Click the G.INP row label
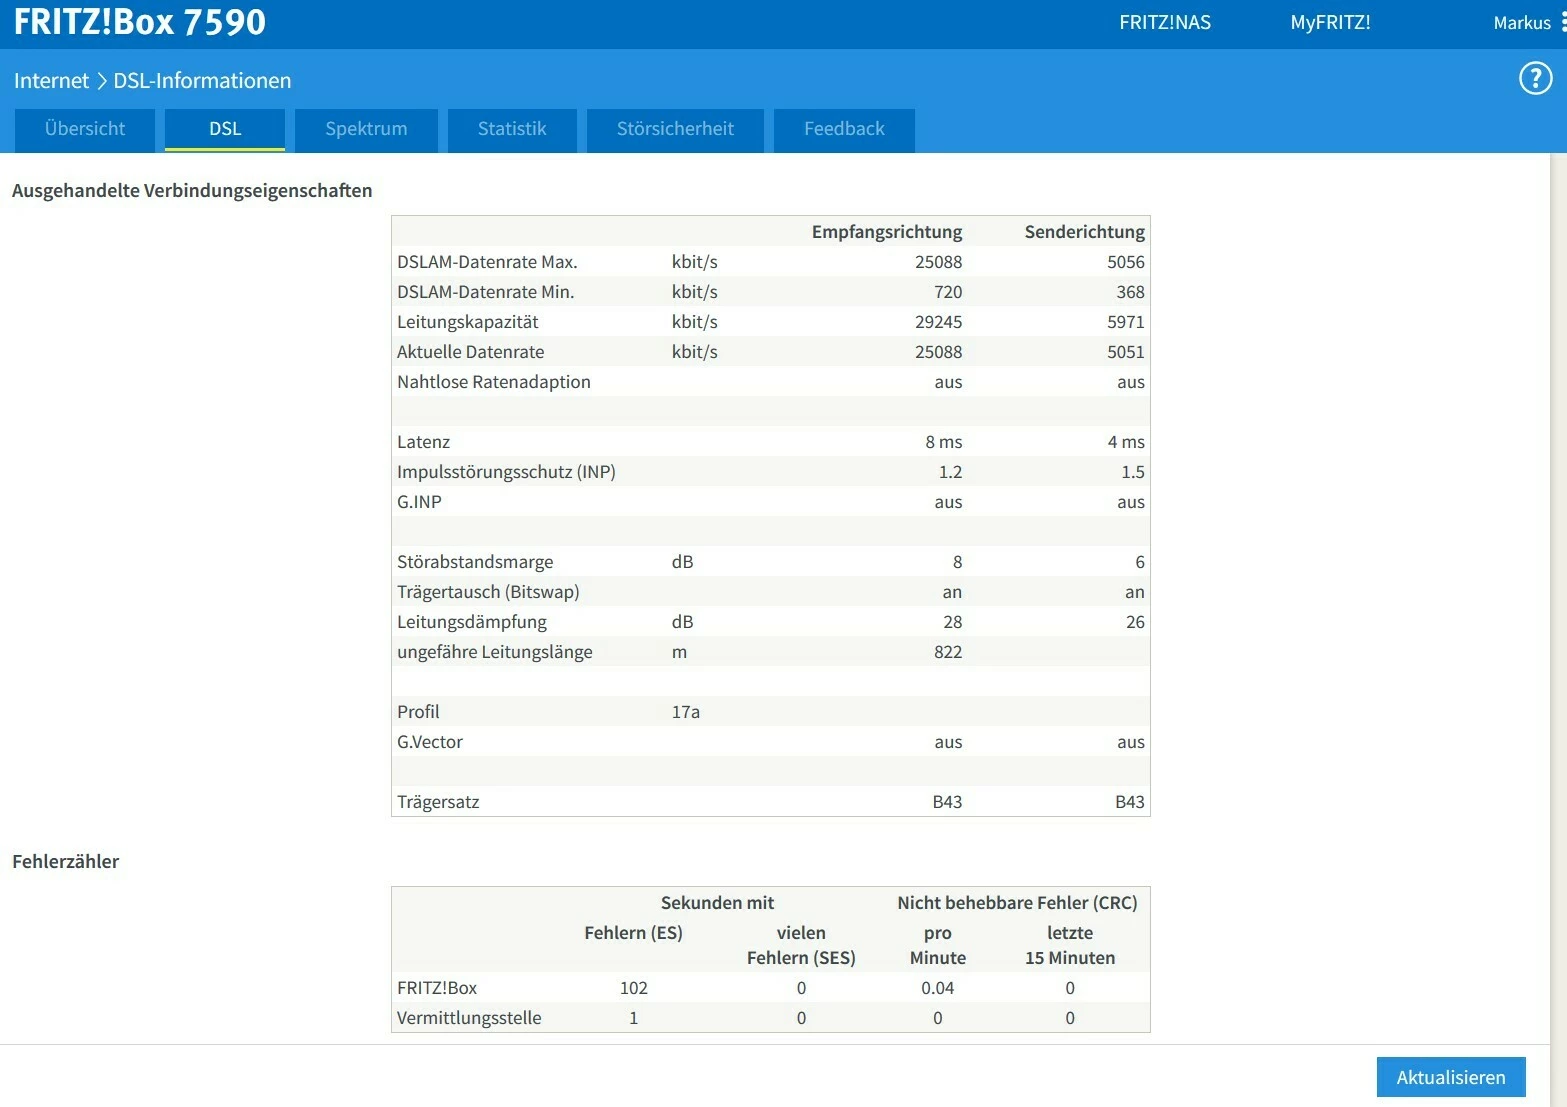 [419, 502]
